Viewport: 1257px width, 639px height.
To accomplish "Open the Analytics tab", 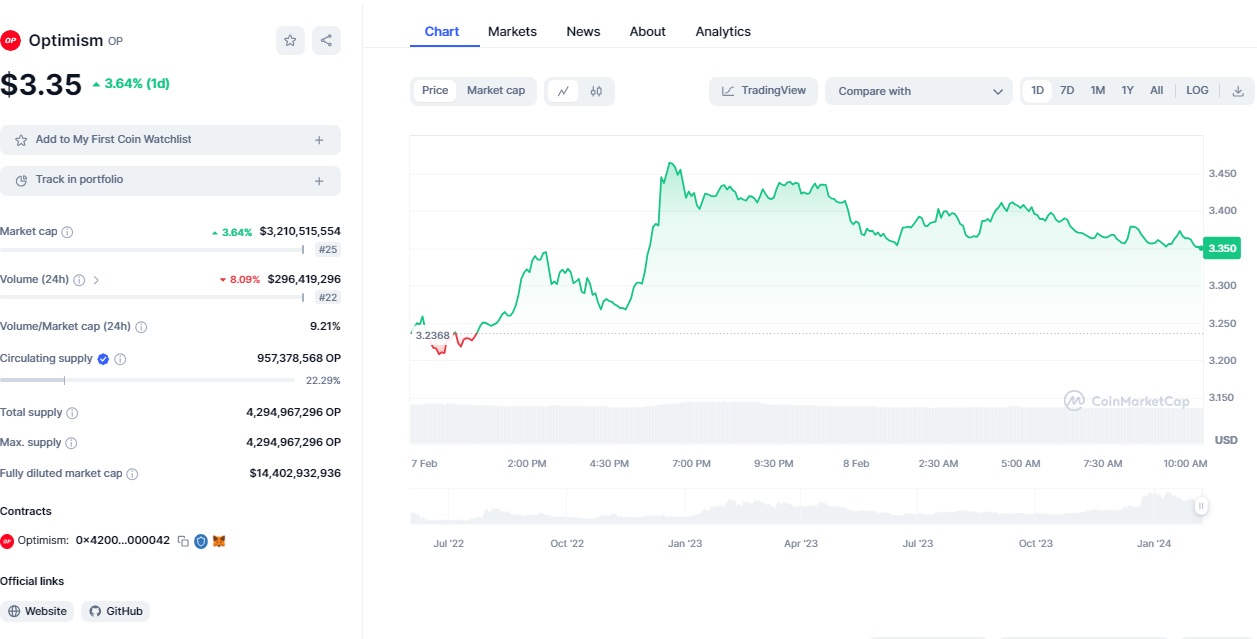I will [x=723, y=32].
